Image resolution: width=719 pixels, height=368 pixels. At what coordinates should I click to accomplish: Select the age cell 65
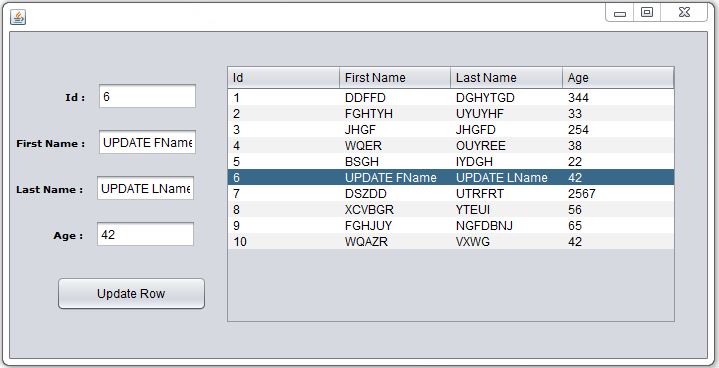coord(618,225)
